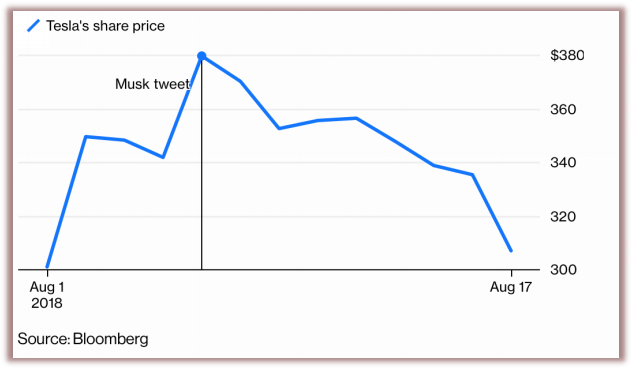Click the 360 axis label
Viewport: 632px width, 368px height.
coord(563,109)
